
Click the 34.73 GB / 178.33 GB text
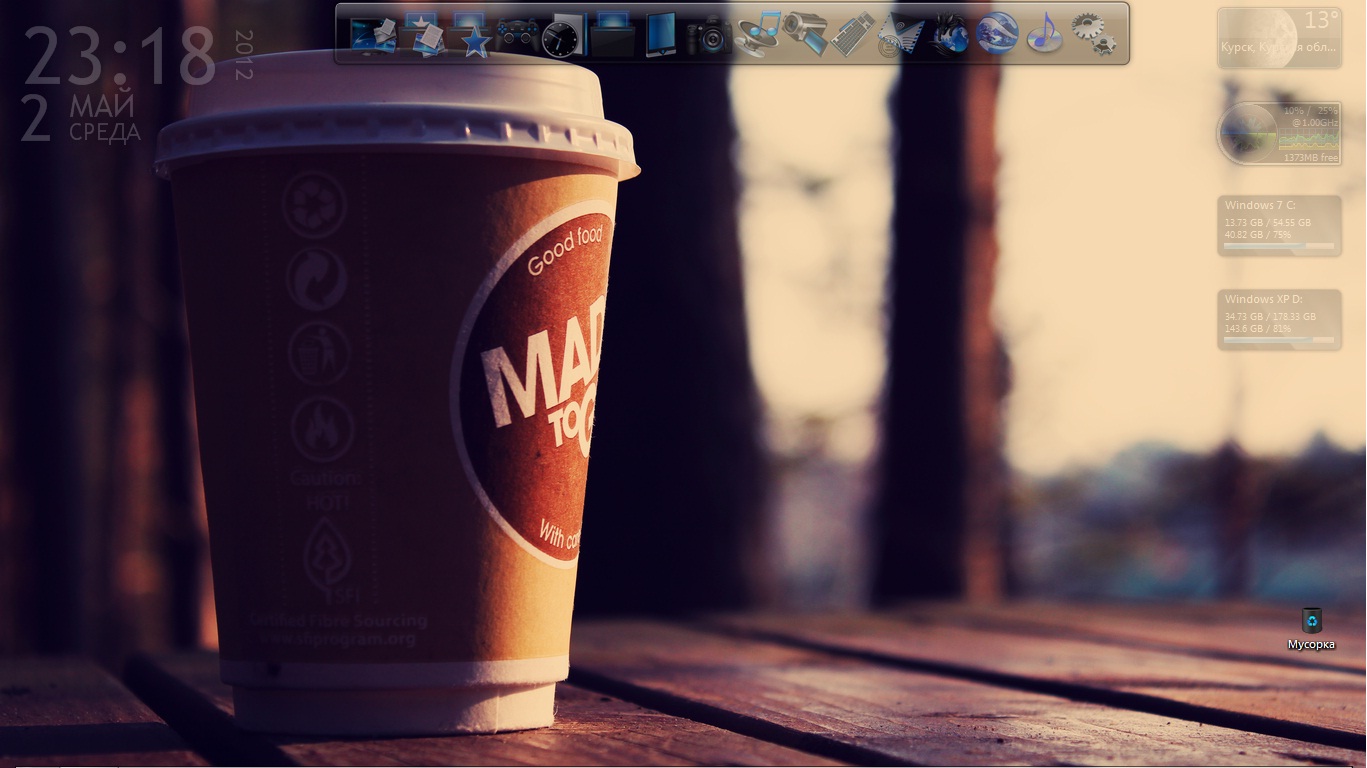(1270, 317)
